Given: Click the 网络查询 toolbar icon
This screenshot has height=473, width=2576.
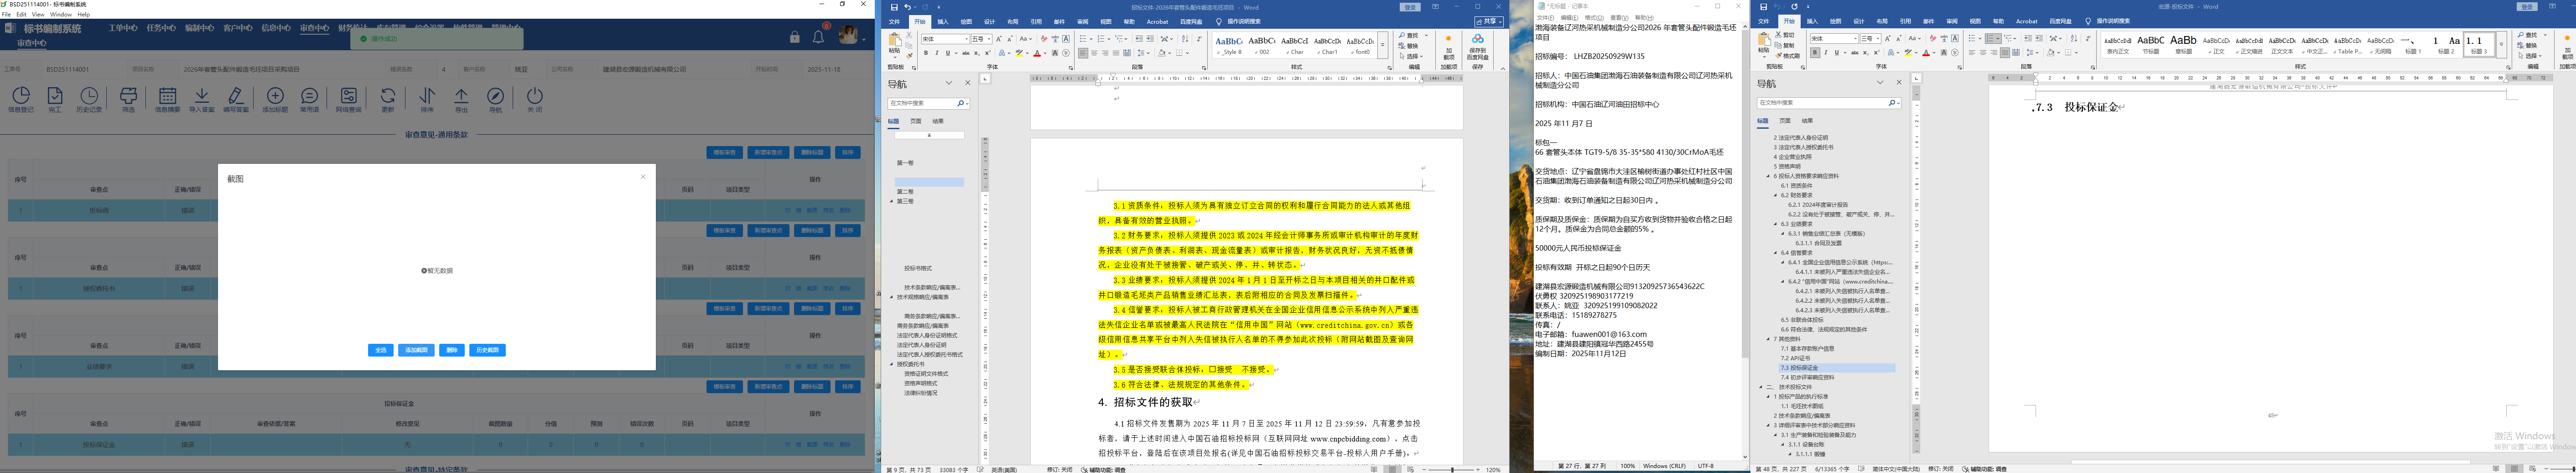Looking at the screenshot, I should 349,98.
